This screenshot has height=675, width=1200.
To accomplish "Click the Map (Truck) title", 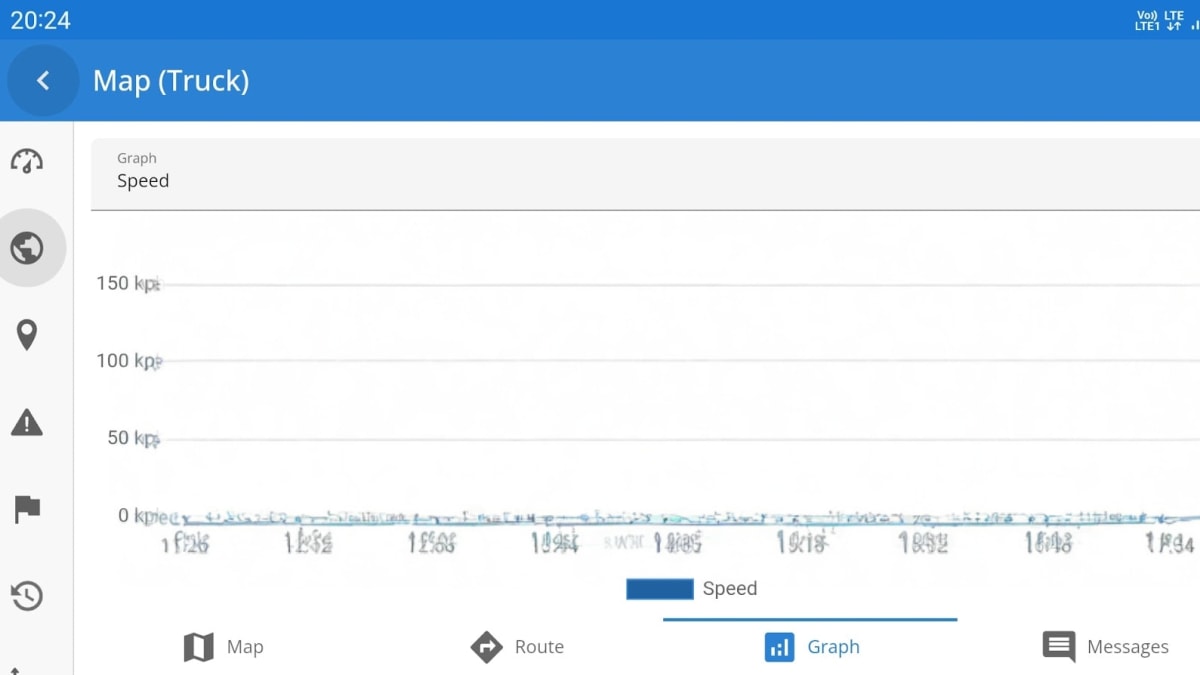I will (171, 81).
